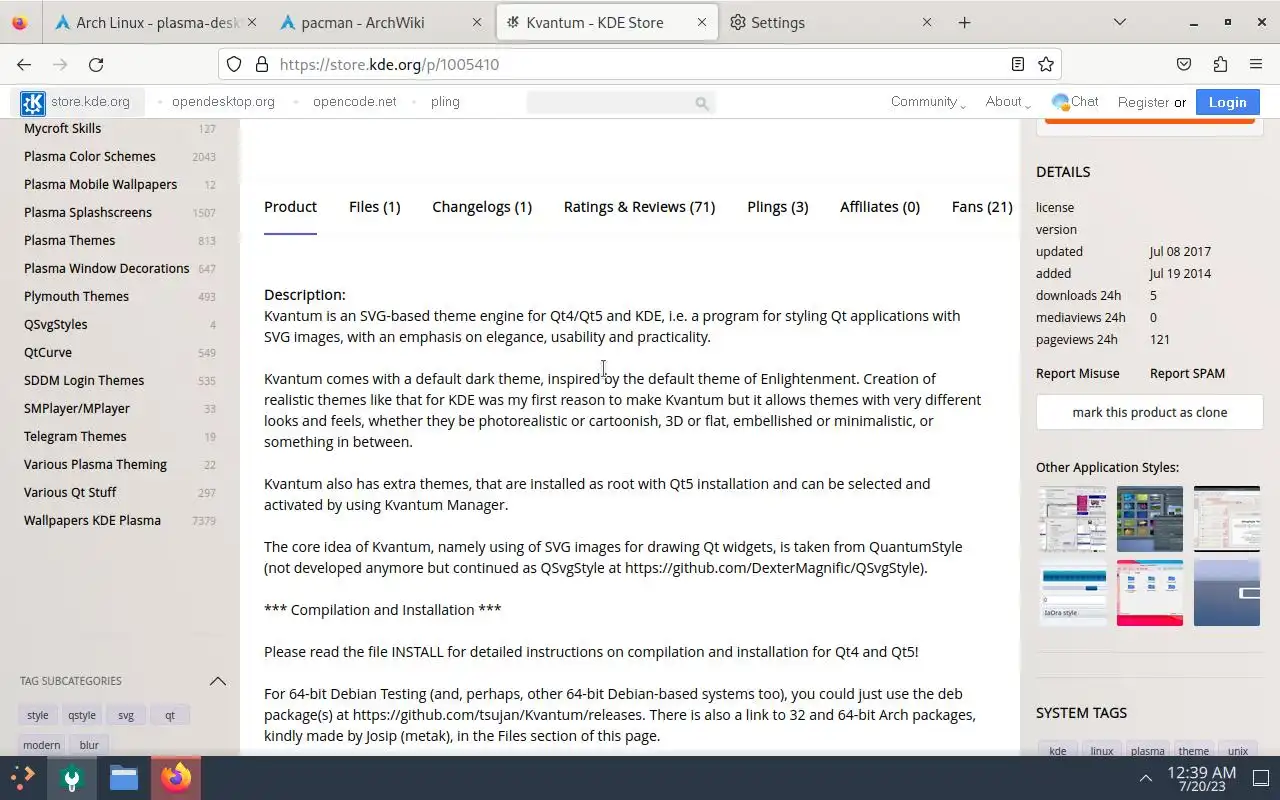The width and height of the screenshot is (1280, 800).
Task: Open the file manager taskbar icon
Action: pyautogui.click(x=124, y=778)
